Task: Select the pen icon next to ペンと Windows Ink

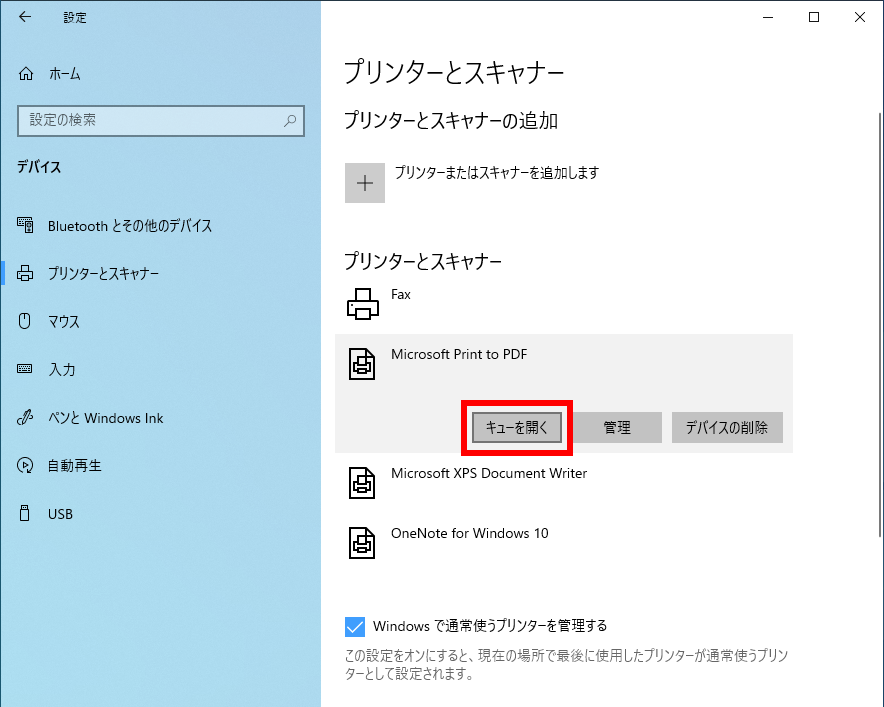Action: click(x=25, y=417)
